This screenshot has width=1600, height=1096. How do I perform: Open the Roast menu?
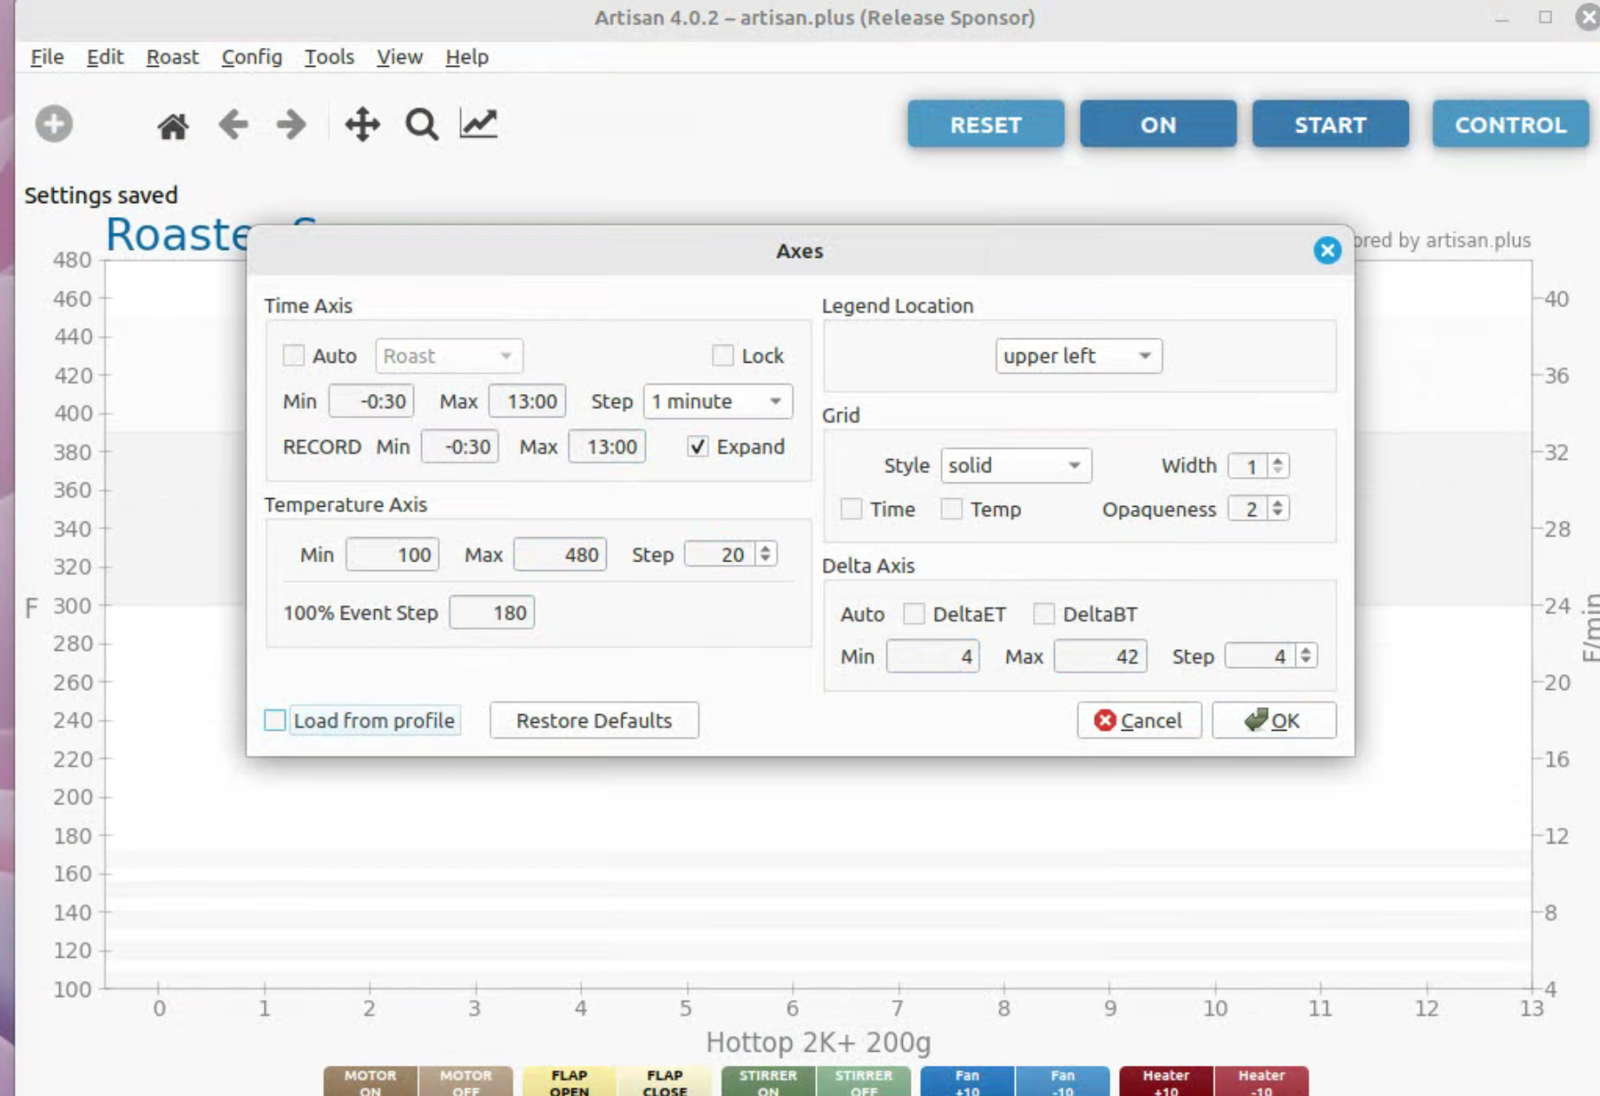[172, 57]
